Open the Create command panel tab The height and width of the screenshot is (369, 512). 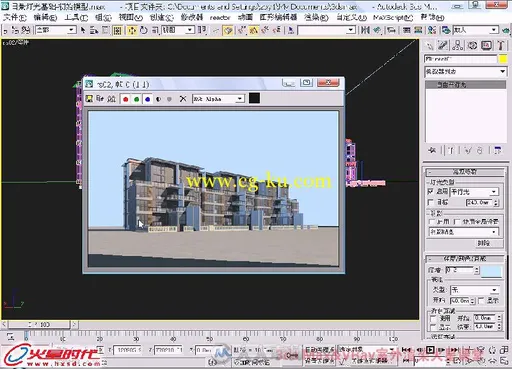coord(429,45)
